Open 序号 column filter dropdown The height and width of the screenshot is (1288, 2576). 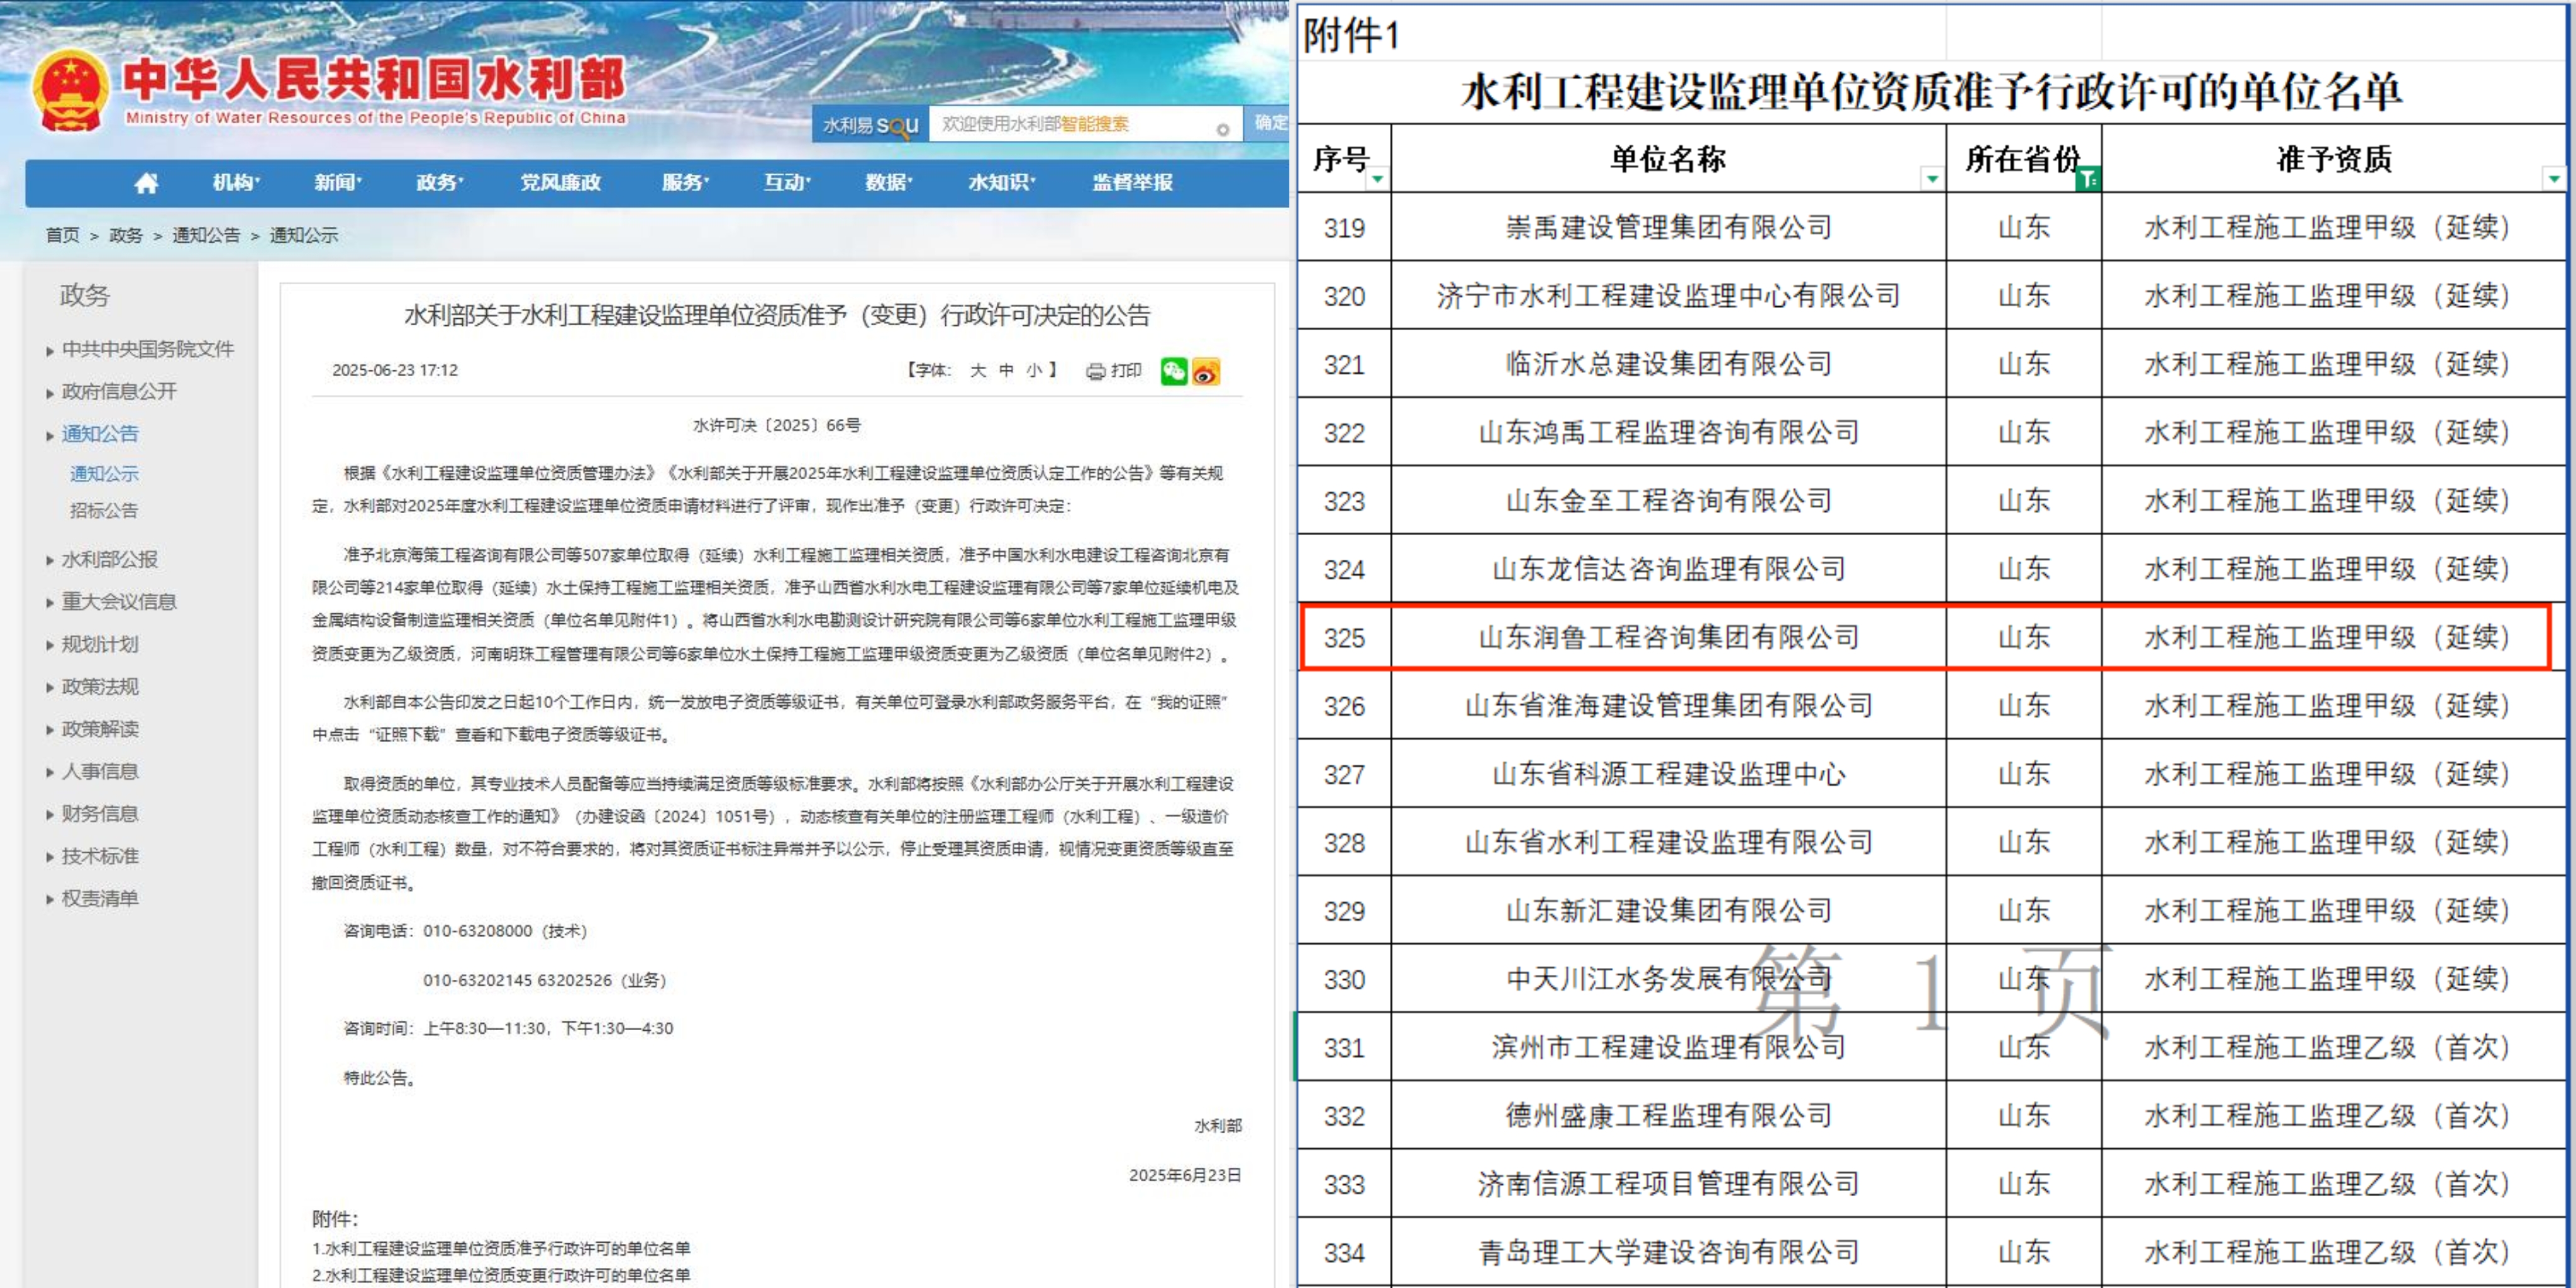tap(1377, 179)
